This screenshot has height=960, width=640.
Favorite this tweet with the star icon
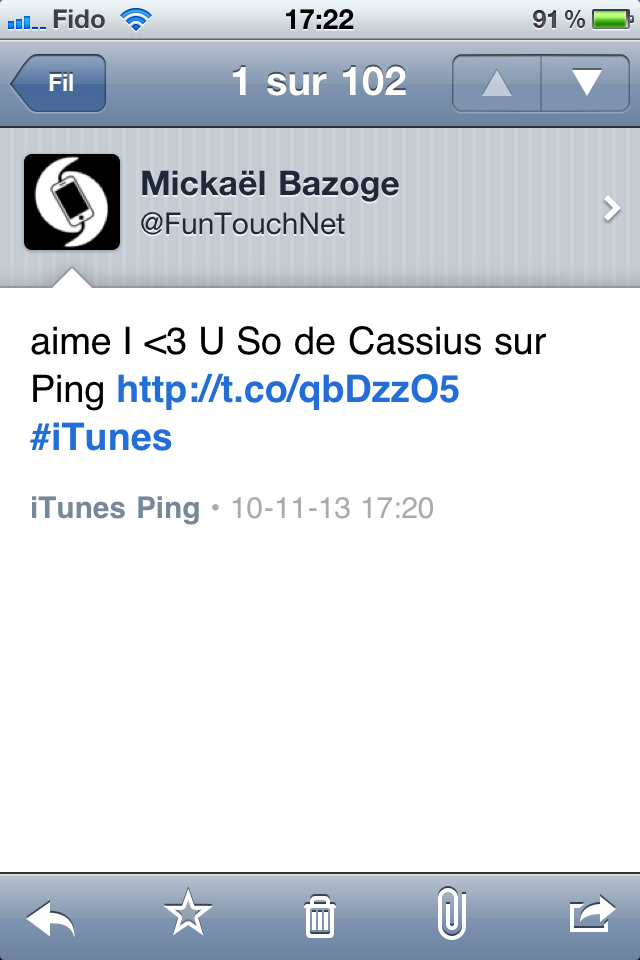click(x=188, y=912)
